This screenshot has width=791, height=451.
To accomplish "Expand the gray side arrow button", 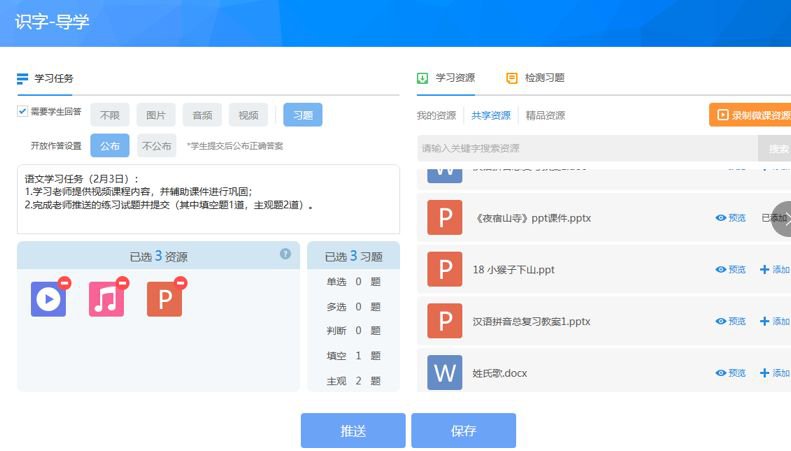I will (x=782, y=219).
